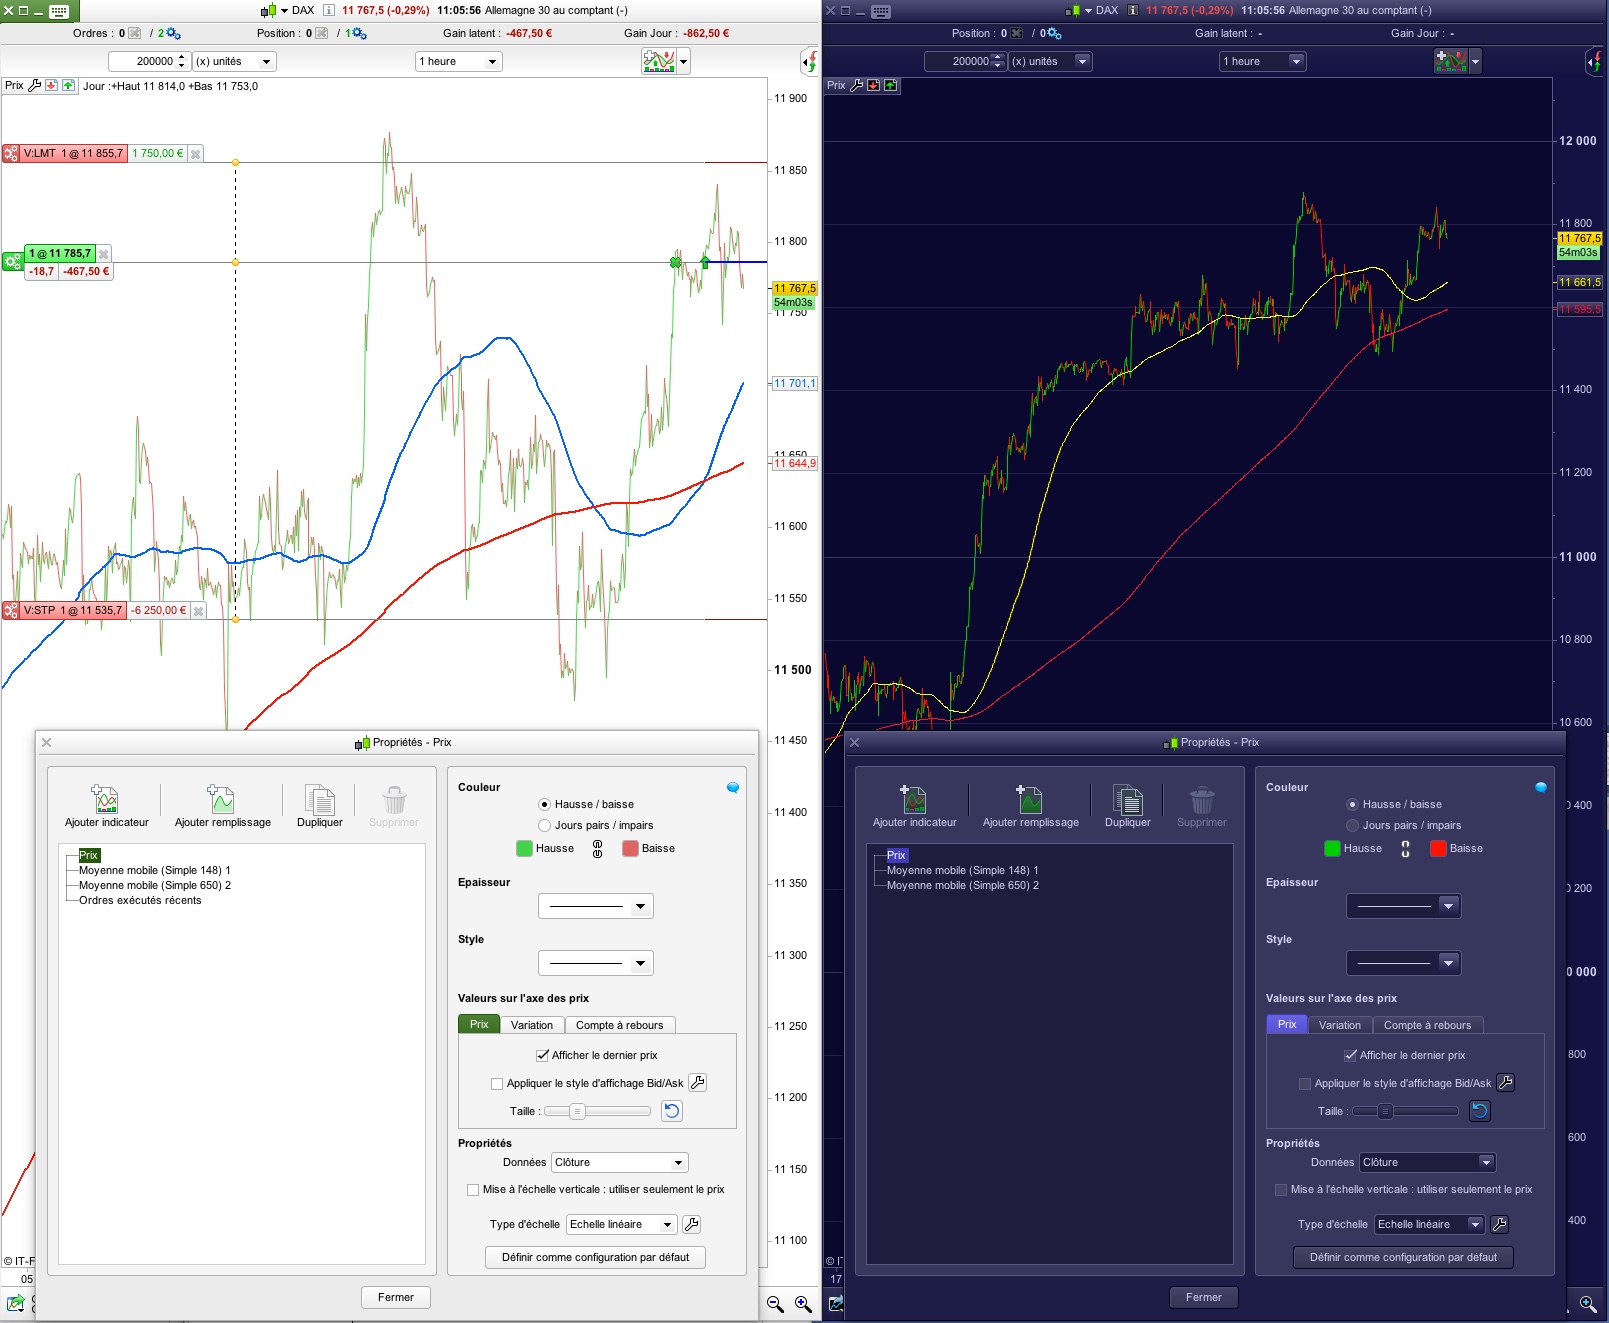This screenshot has width=1609, height=1323.
Task: Click the Ordres gear icon in the left window
Action: [x=173, y=33]
